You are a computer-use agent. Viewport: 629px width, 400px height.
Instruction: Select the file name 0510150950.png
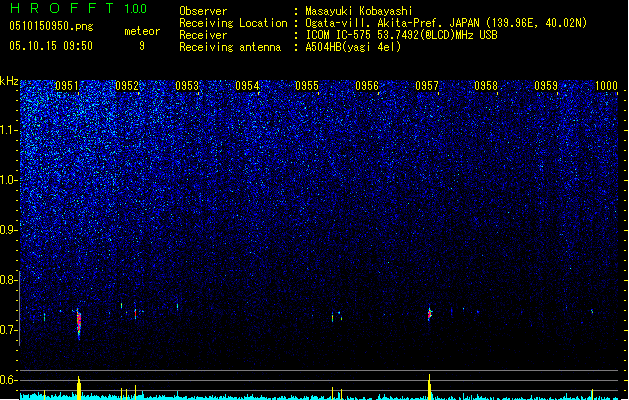tap(51, 26)
